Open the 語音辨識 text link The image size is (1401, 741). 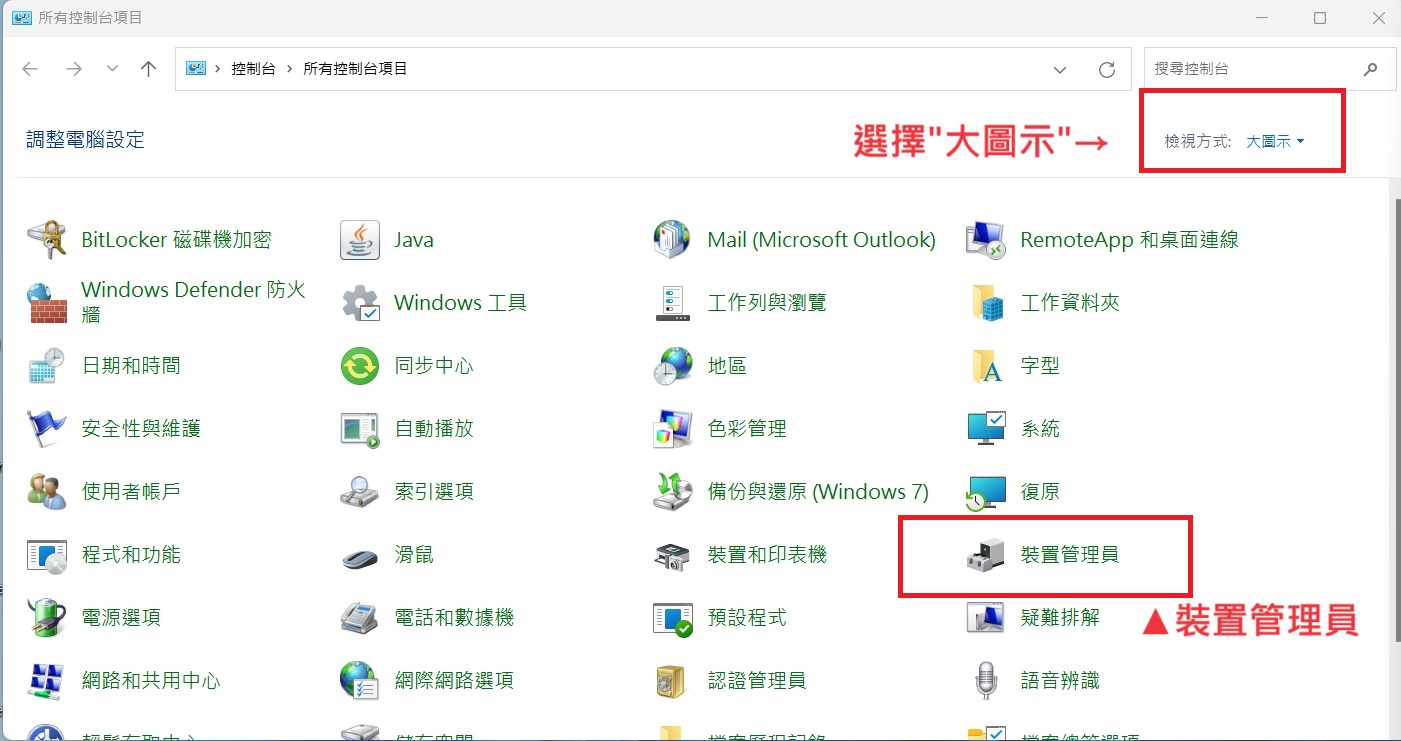(x=1060, y=681)
